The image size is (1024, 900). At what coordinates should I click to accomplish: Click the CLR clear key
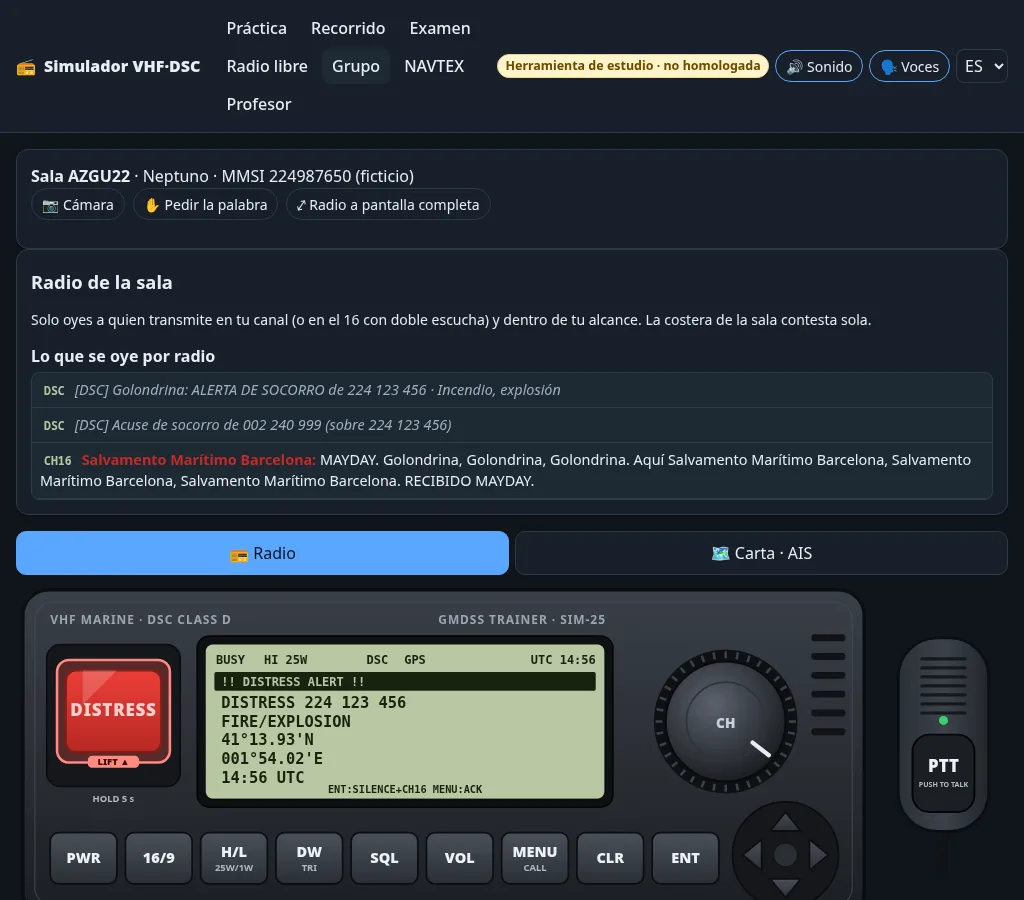[x=610, y=858]
